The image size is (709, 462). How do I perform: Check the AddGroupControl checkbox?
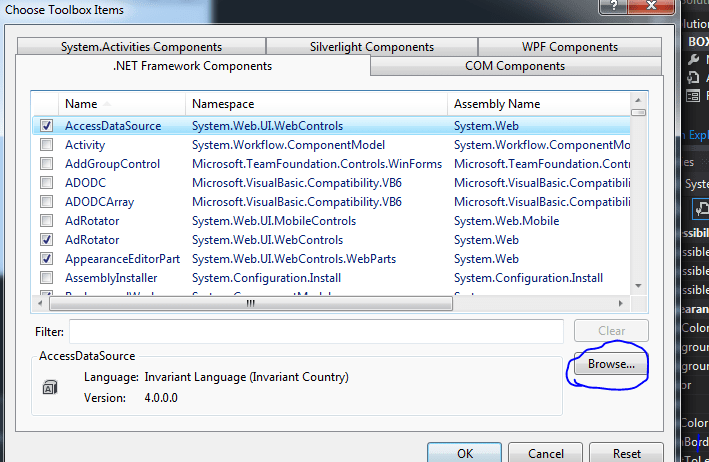[46, 164]
